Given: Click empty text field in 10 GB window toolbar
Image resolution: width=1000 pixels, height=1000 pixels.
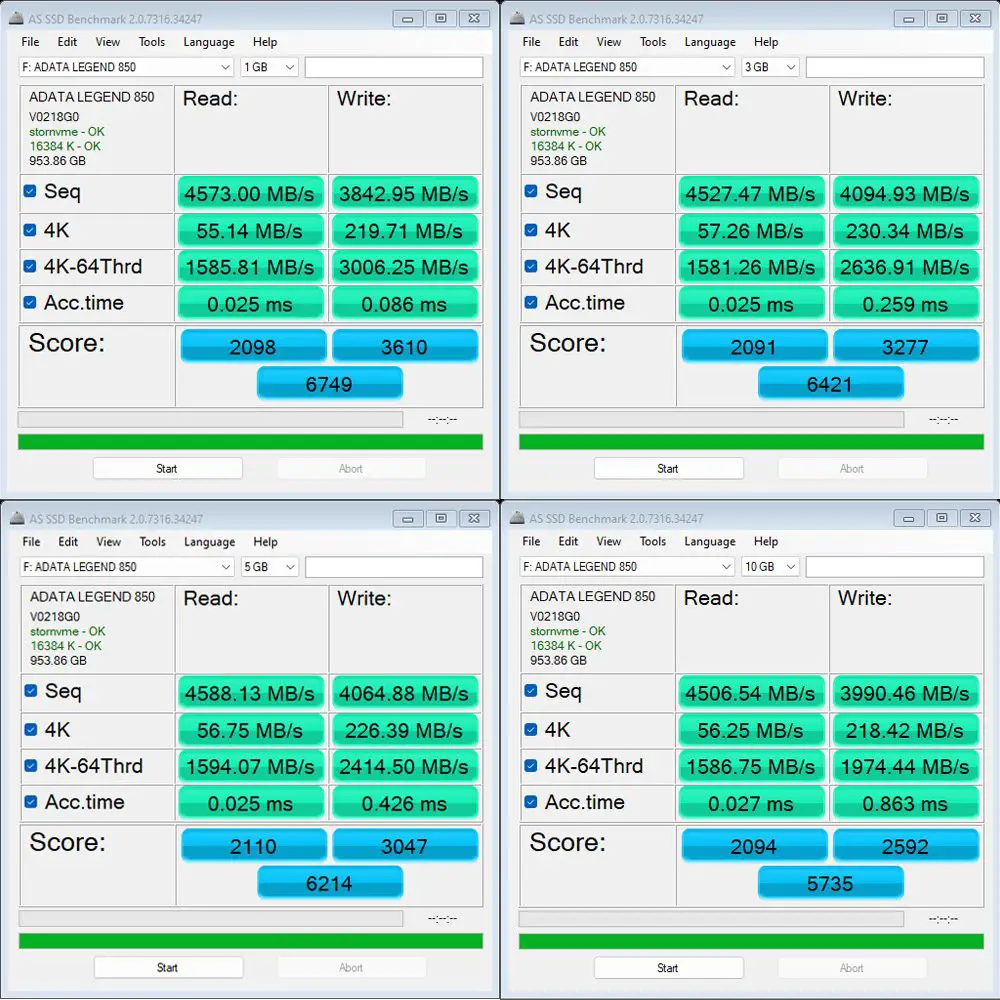Looking at the screenshot, I should [895, 566].
